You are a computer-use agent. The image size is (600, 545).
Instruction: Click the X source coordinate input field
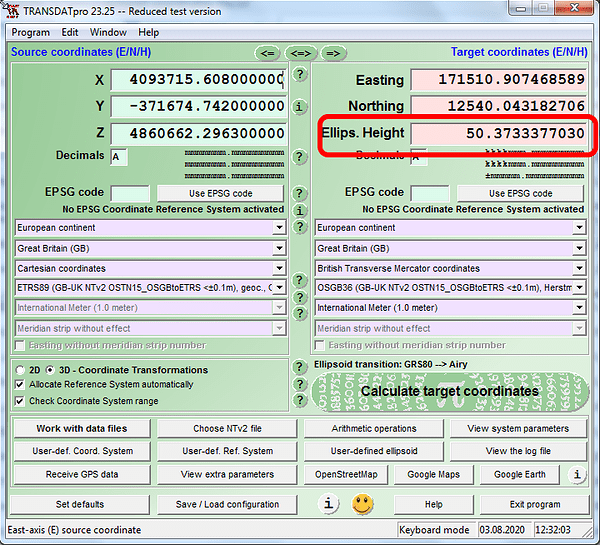(198, 80)
